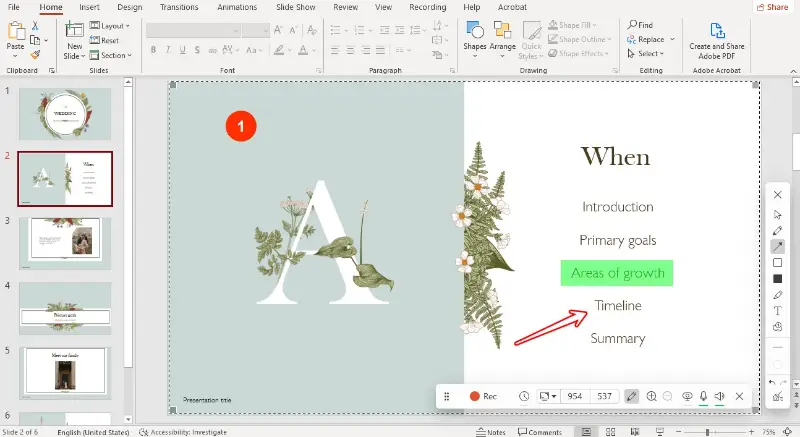Open the Shapes gallery in Drawing group
Viewport: 800px width, 437px height.
click(x=474, y=39)
